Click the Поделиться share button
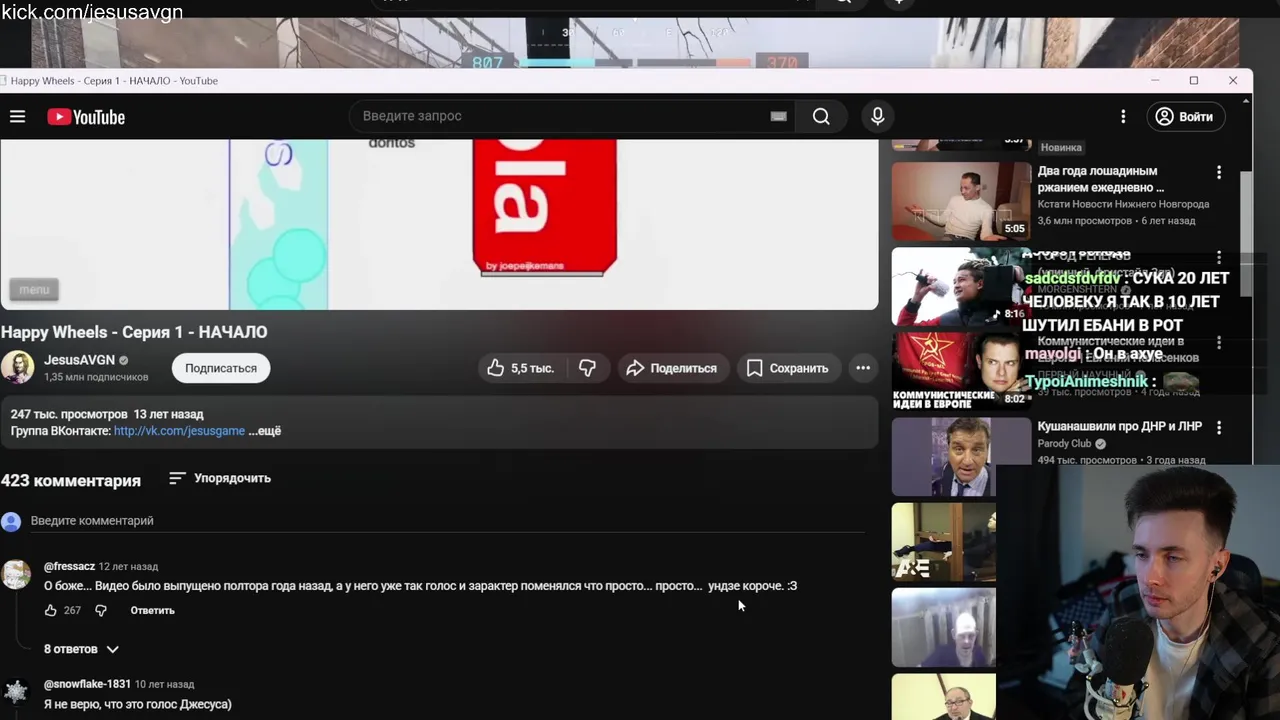The width and height of the screenshot is (1280, 720). pos(672,368)
